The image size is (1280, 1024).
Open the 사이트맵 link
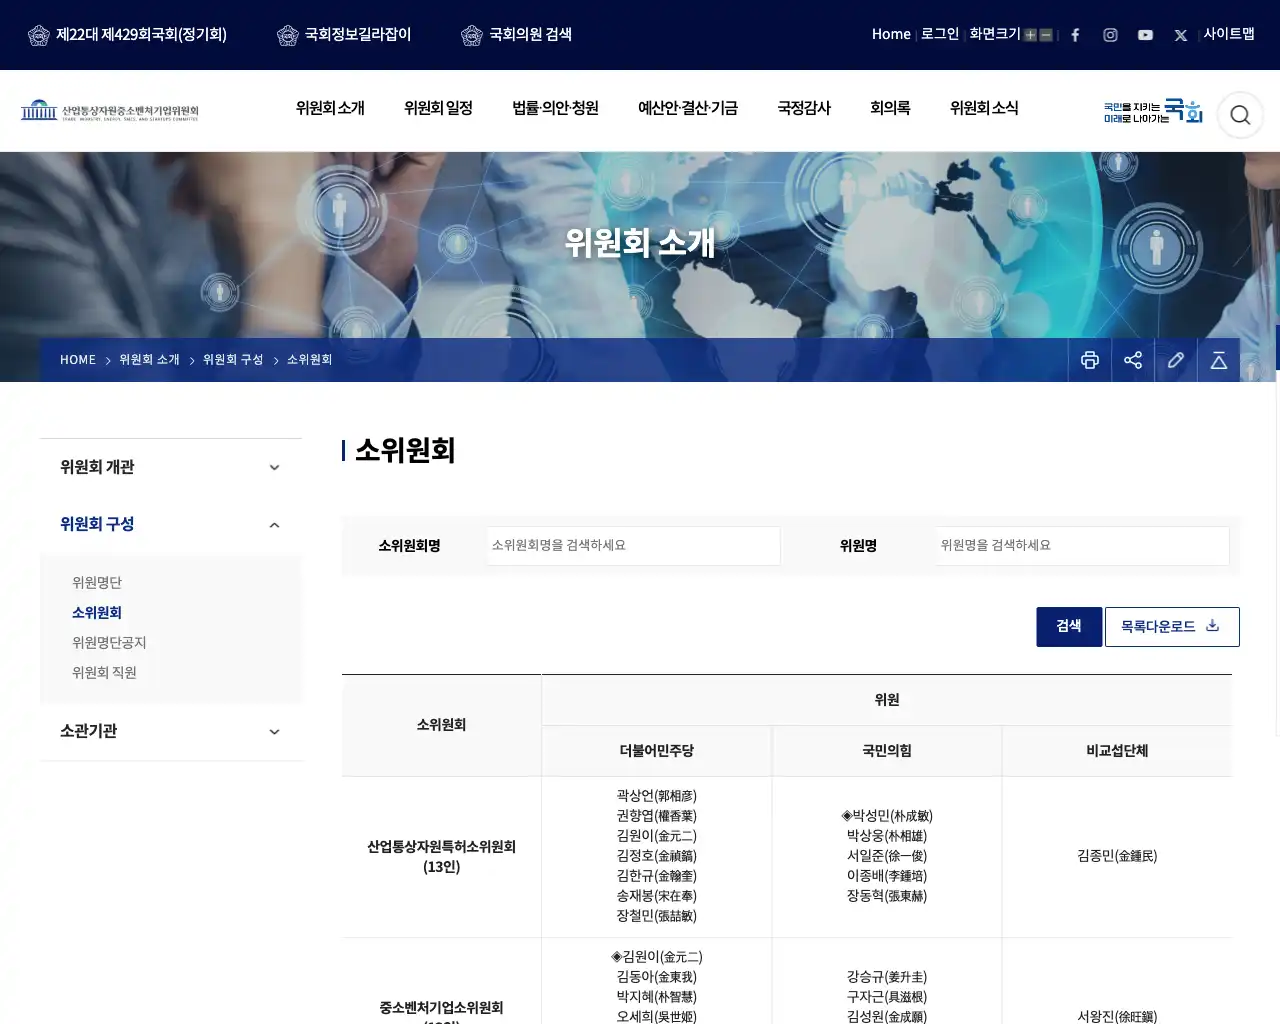point(1229,34)
